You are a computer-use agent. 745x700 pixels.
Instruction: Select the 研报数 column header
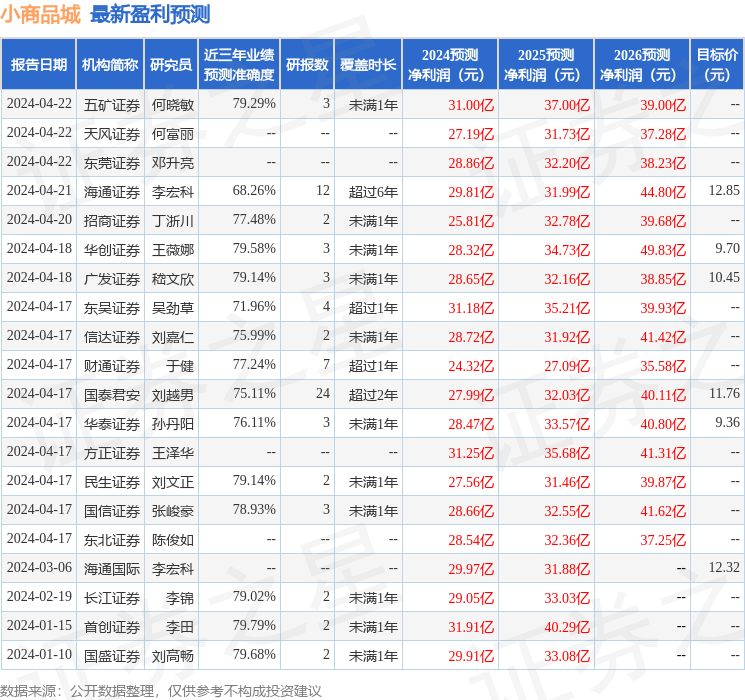click(307, 65)
